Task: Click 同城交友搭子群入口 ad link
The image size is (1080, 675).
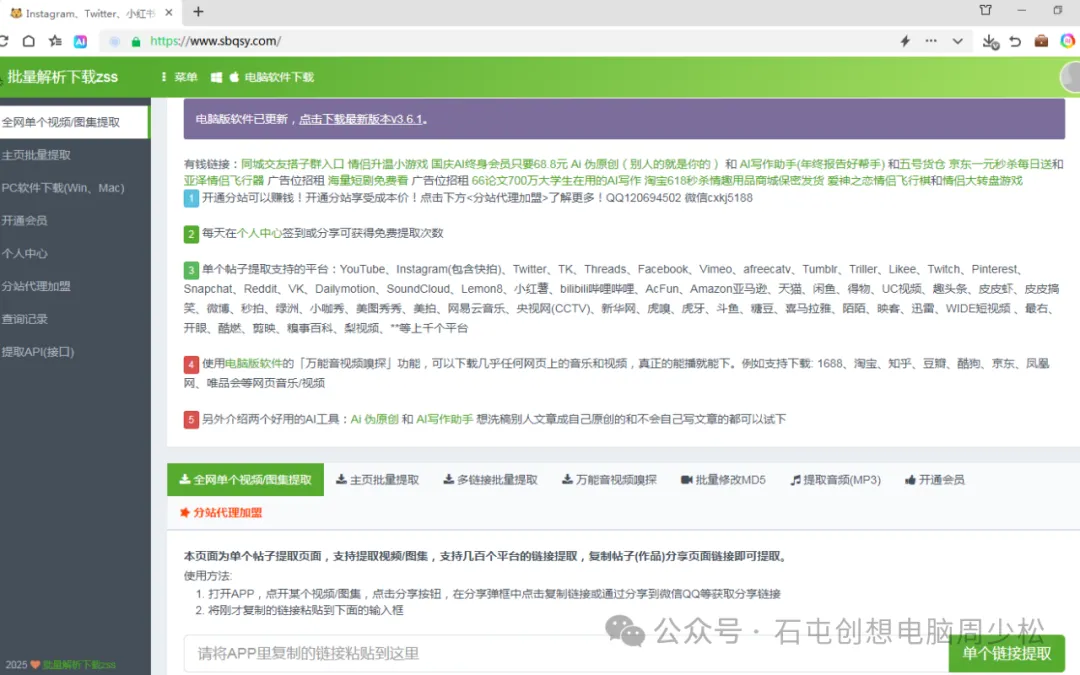Action: point(292,164)
